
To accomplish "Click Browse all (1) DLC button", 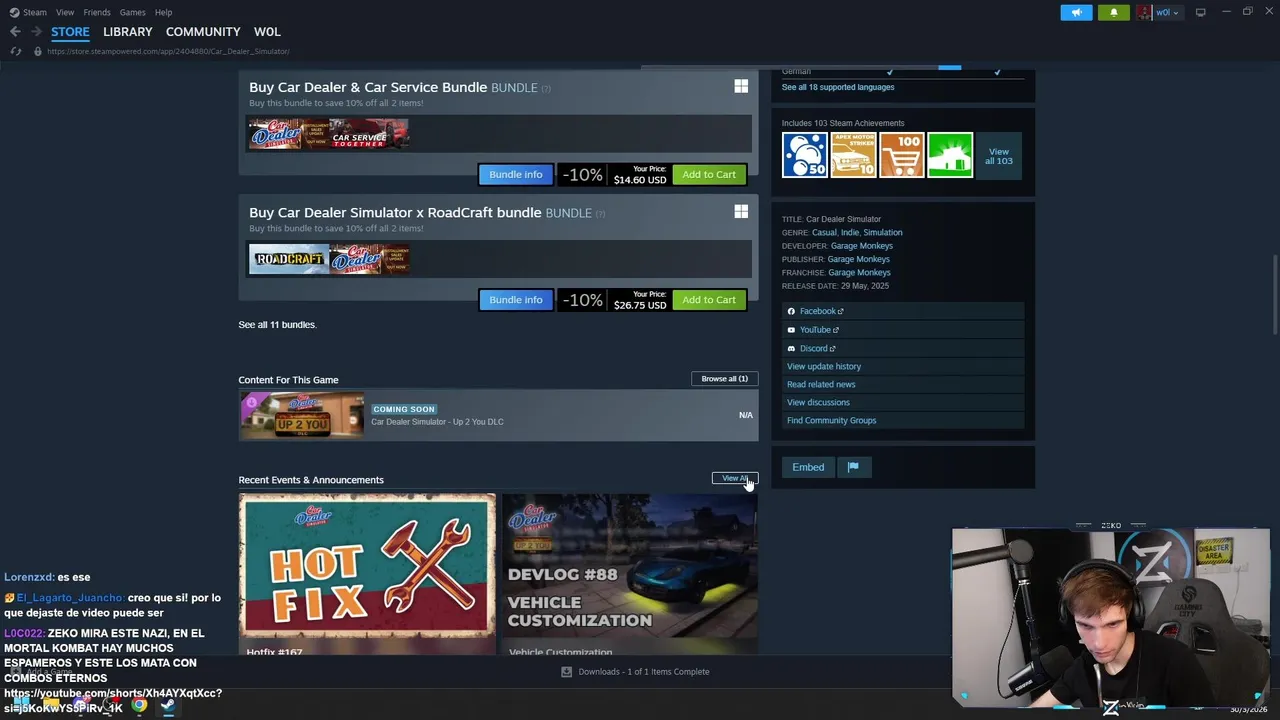I will click(x=724, y=379).
